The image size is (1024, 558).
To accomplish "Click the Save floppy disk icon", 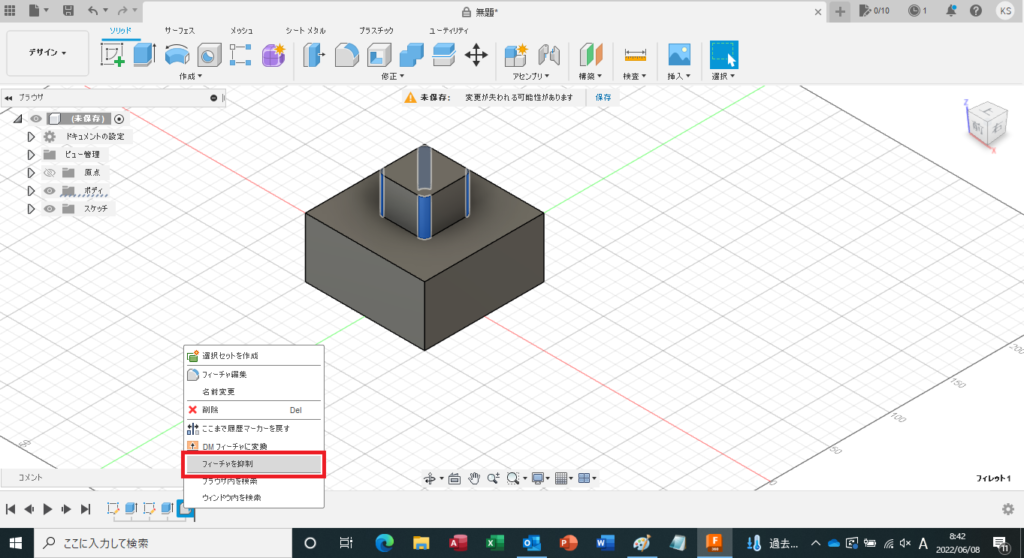I will [68, 10].
